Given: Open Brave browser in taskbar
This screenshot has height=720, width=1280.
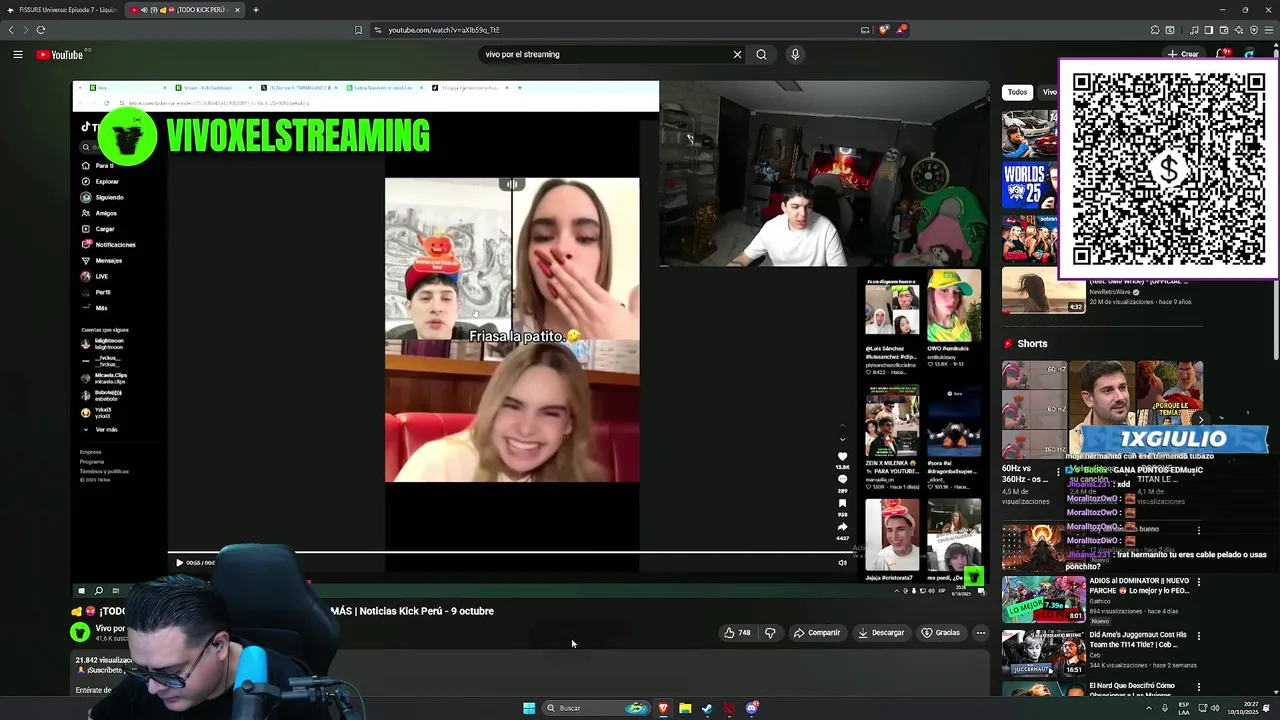Looking at the screenshot, I should pos(663,708).
